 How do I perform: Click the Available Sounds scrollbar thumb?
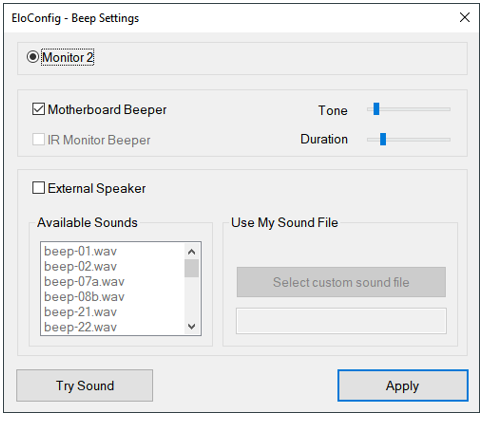pyautogui.click(x=192, y=268)
